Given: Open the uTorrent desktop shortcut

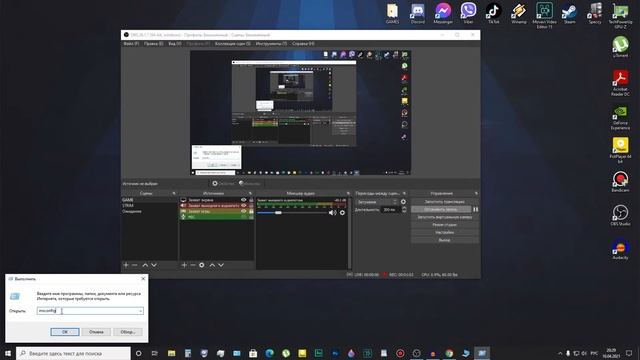Looking at the screenshot, I should pyautogui.click(x=620, y=47).
